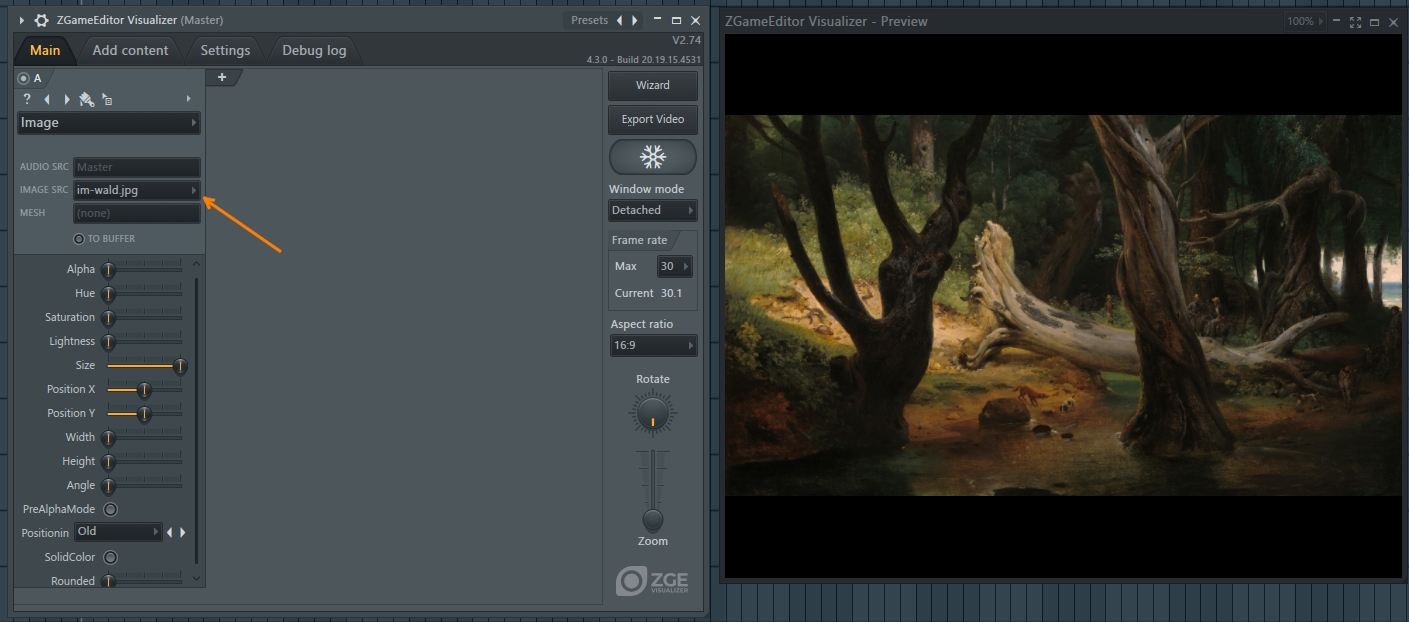Enable the TO BUFFER option

79,239
